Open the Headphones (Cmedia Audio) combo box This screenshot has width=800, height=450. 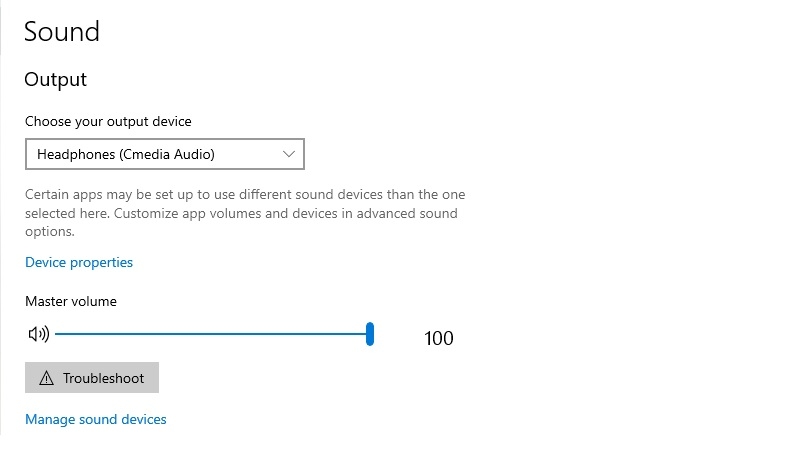click(x=164, y=154)
